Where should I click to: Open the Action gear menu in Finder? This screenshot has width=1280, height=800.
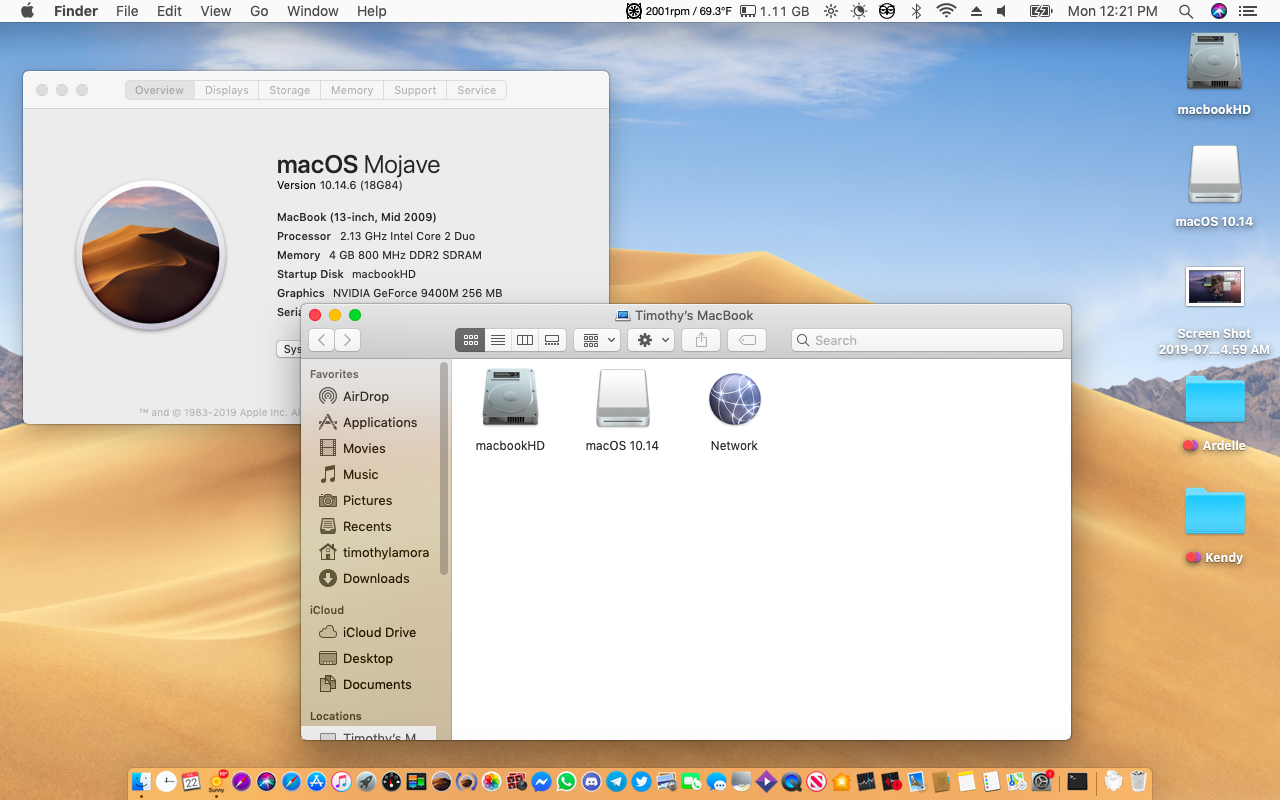coord(651,340)
